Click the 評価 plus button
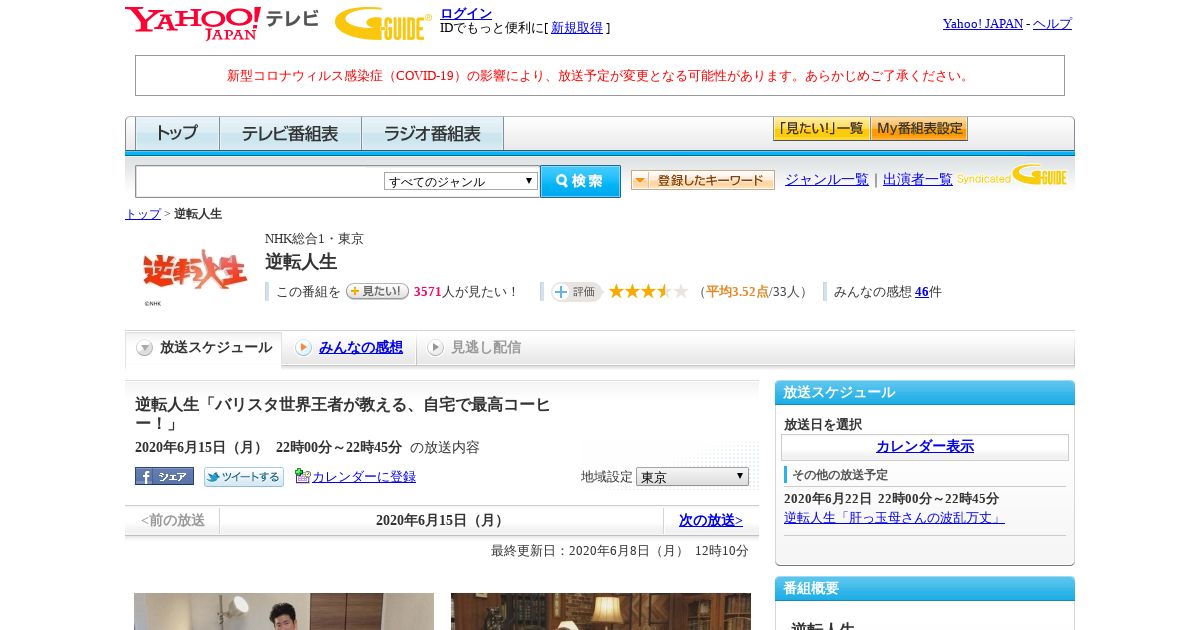 click(x=576, y=292)
